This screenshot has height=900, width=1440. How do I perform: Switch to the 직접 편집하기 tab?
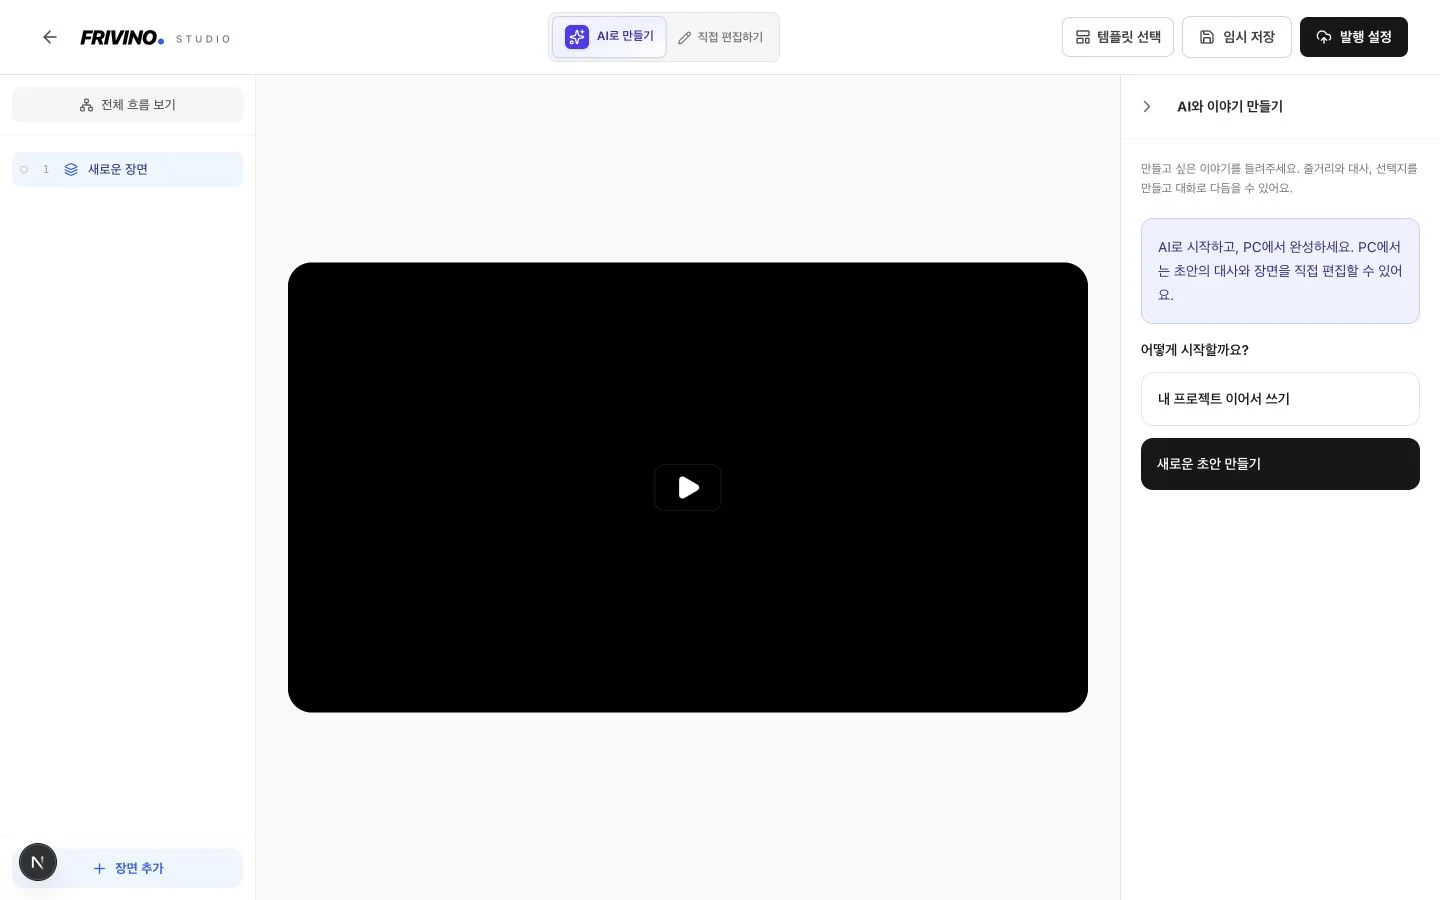(721, 37)
